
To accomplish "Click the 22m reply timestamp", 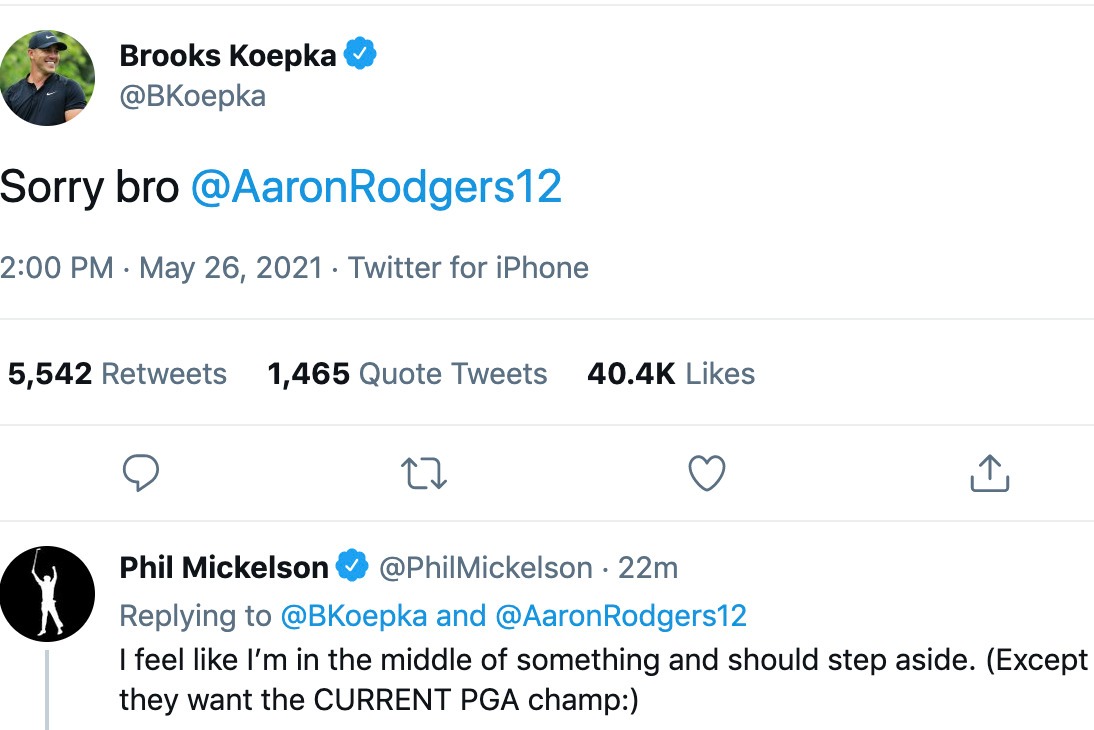I will point(648,568).
